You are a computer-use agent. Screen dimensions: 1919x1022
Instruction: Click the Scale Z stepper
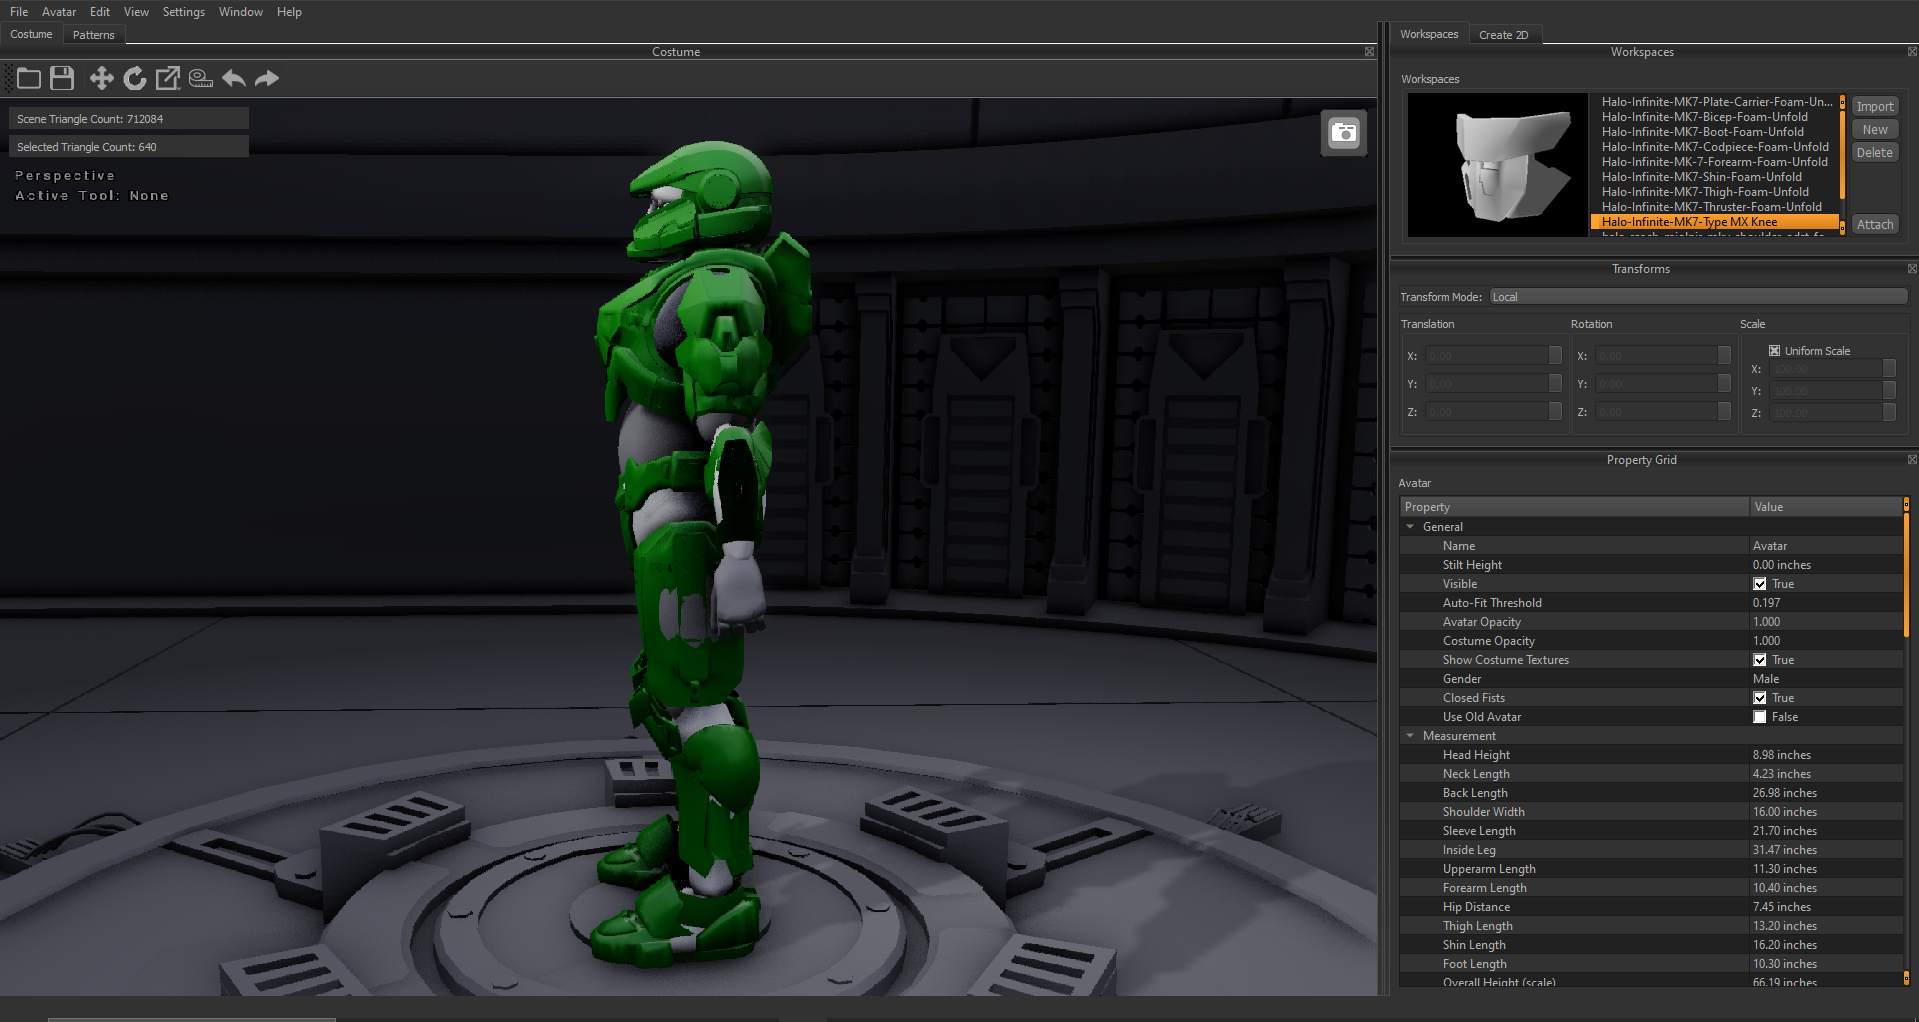point(1889,412)
